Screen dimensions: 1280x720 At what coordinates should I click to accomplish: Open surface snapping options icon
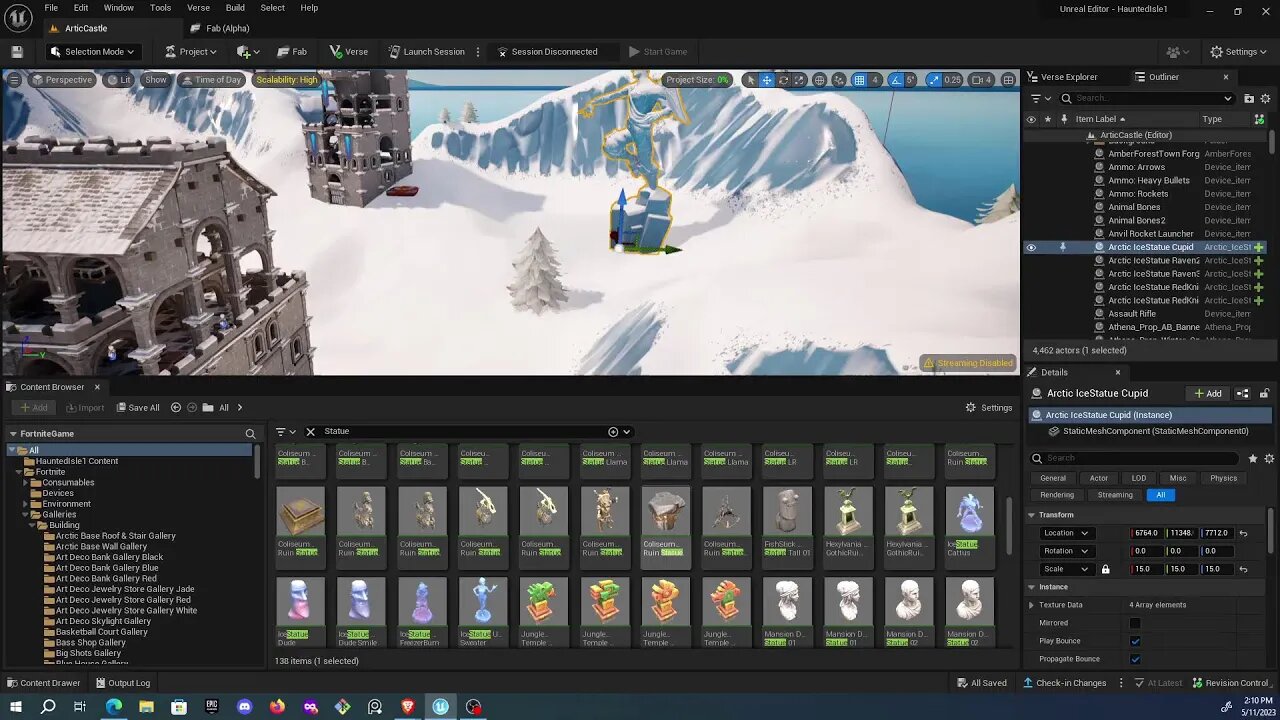(x=838, y=80)
